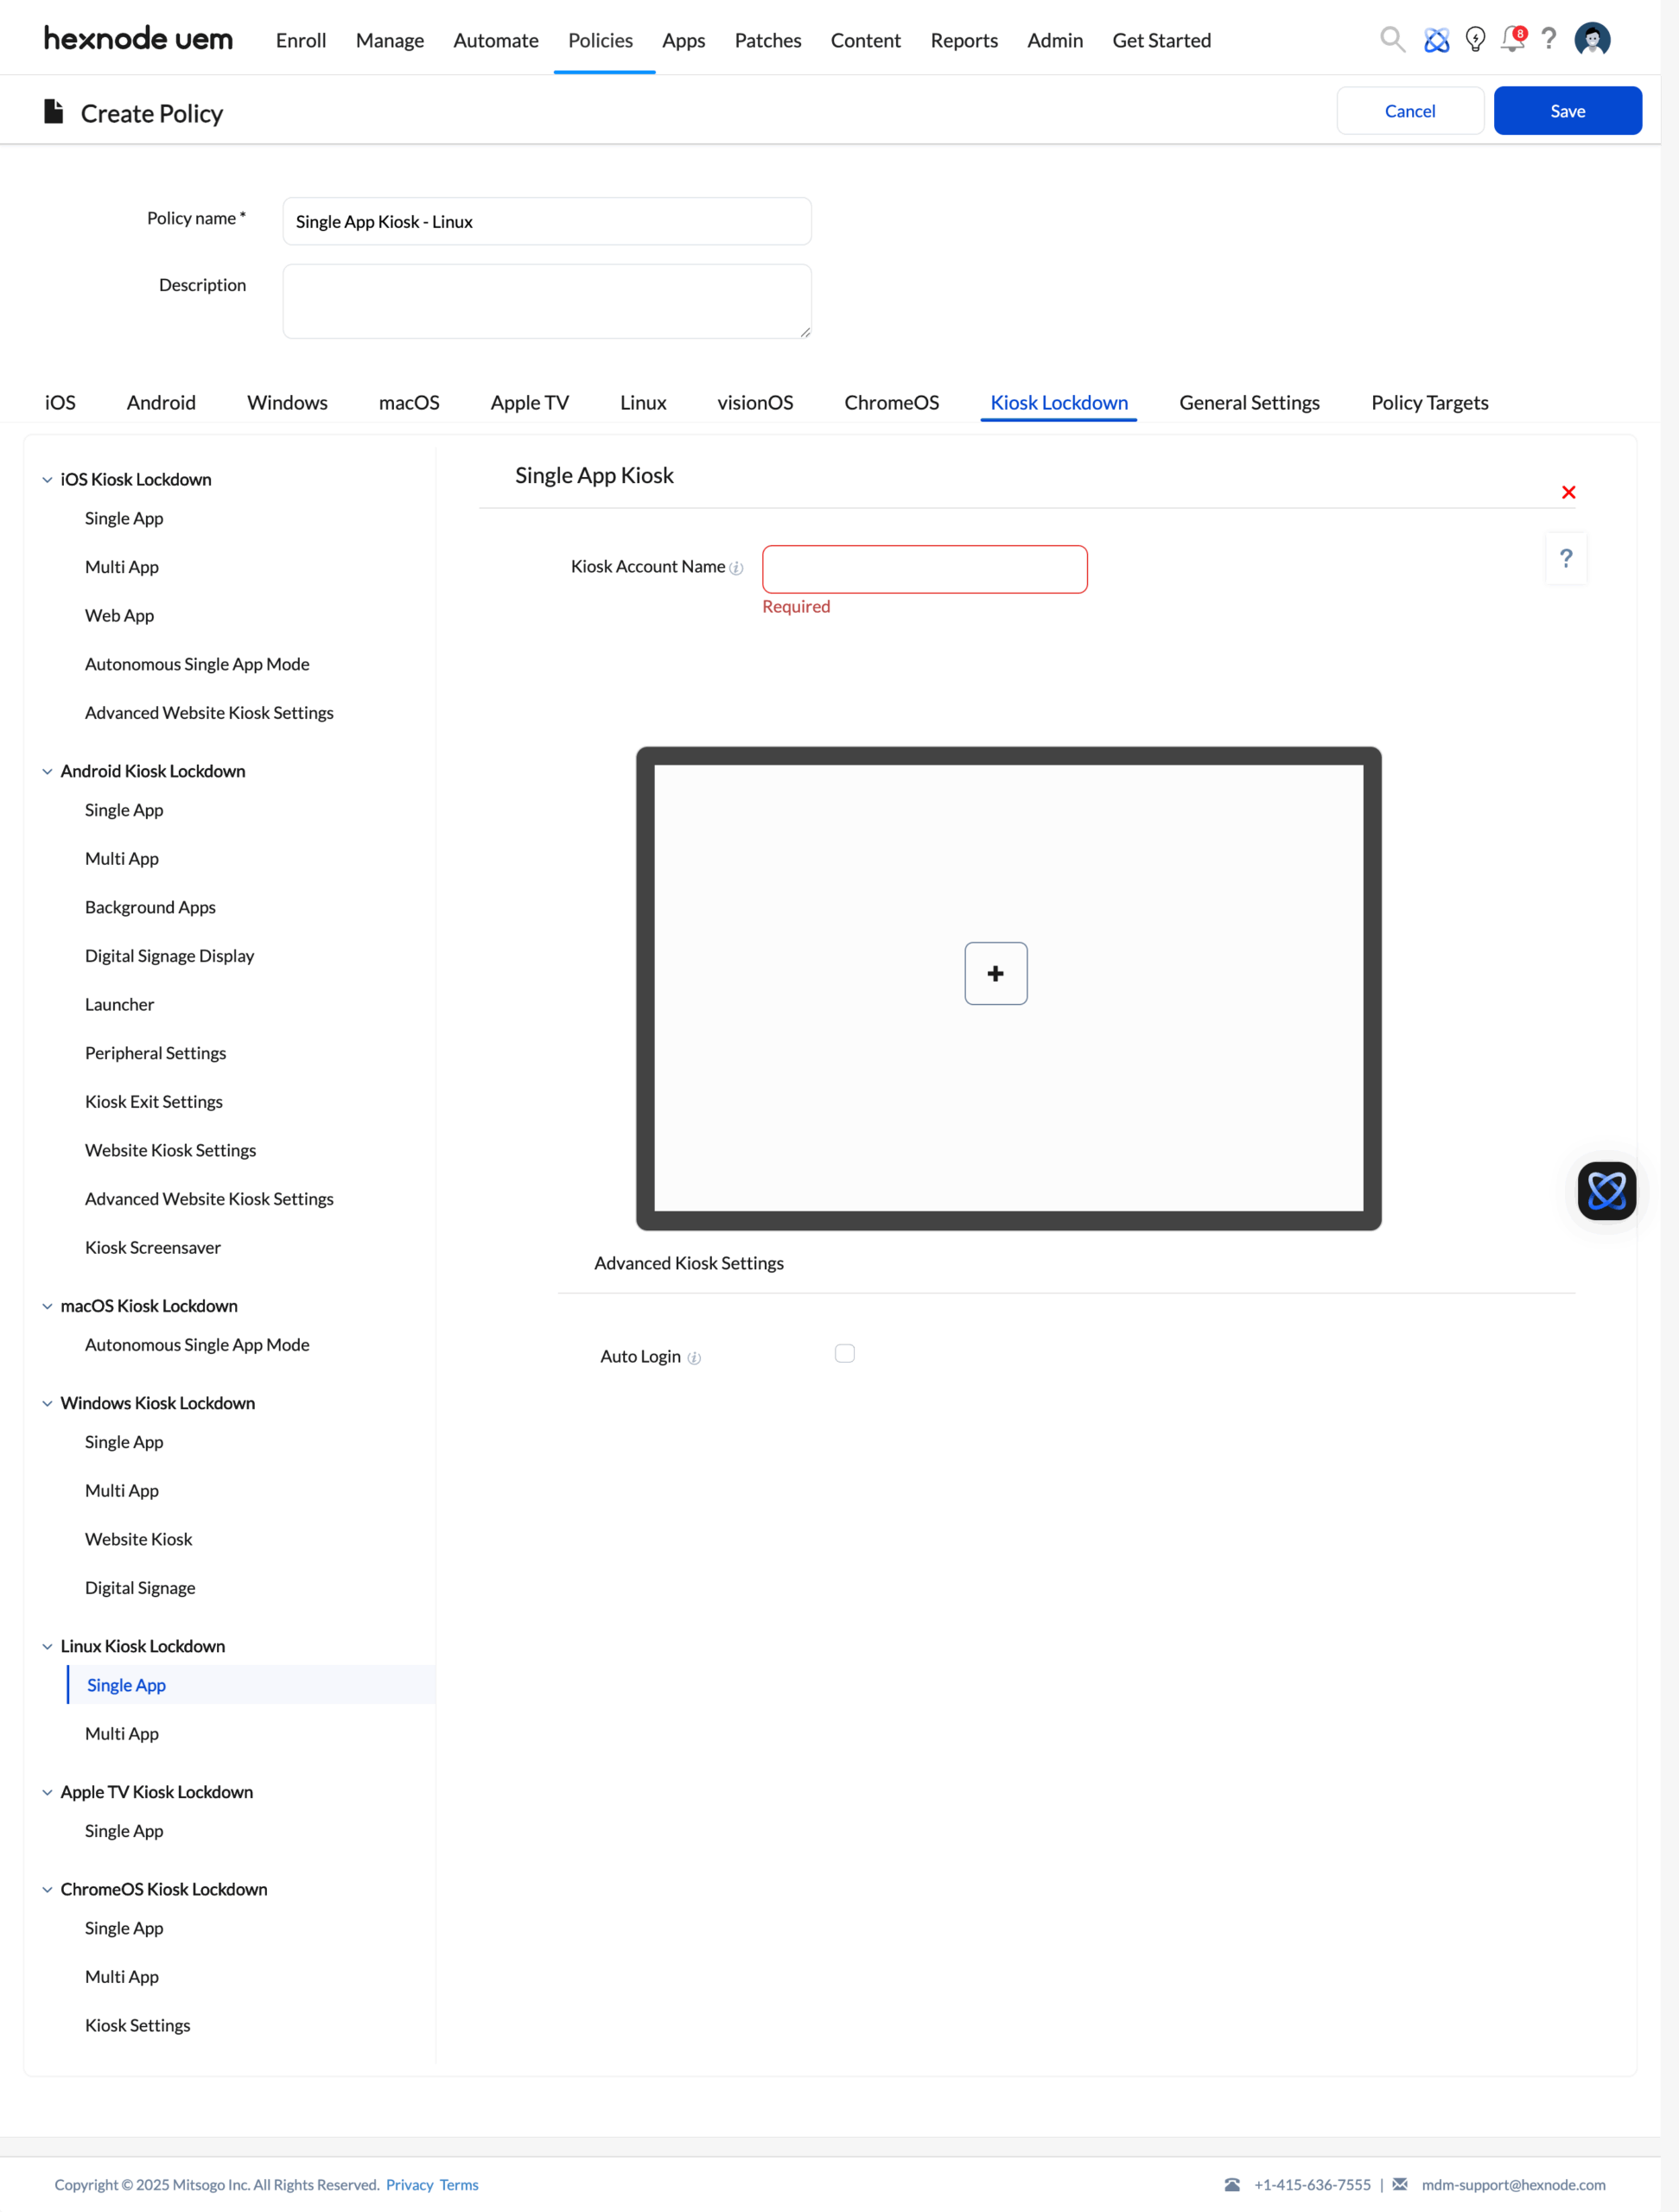Viewport: 1679px width, 2212px height.
Task: Open the Hexnode Genie AI icon in header
Action: click(x=1436, y=40)
